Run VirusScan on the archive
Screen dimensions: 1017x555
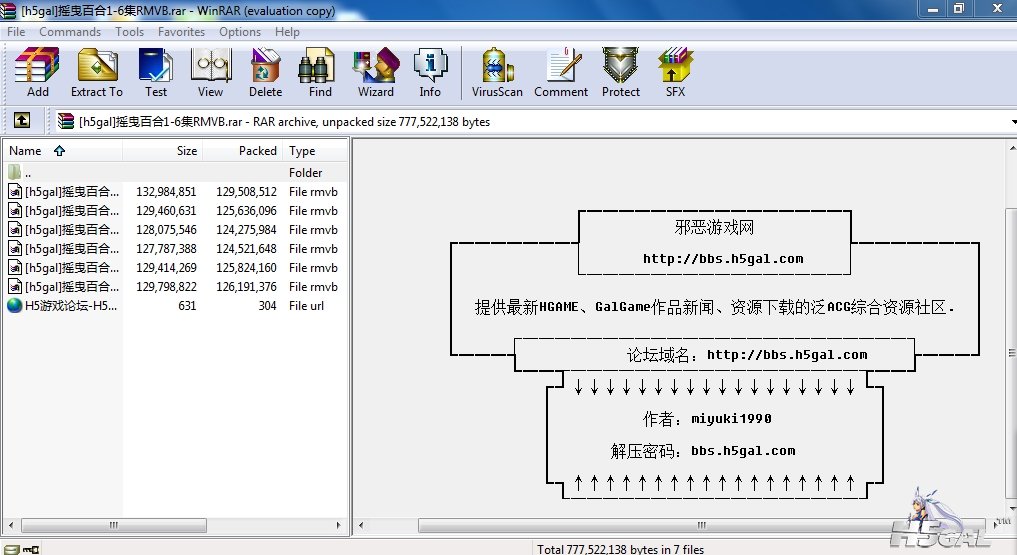[x=497, y=73]
